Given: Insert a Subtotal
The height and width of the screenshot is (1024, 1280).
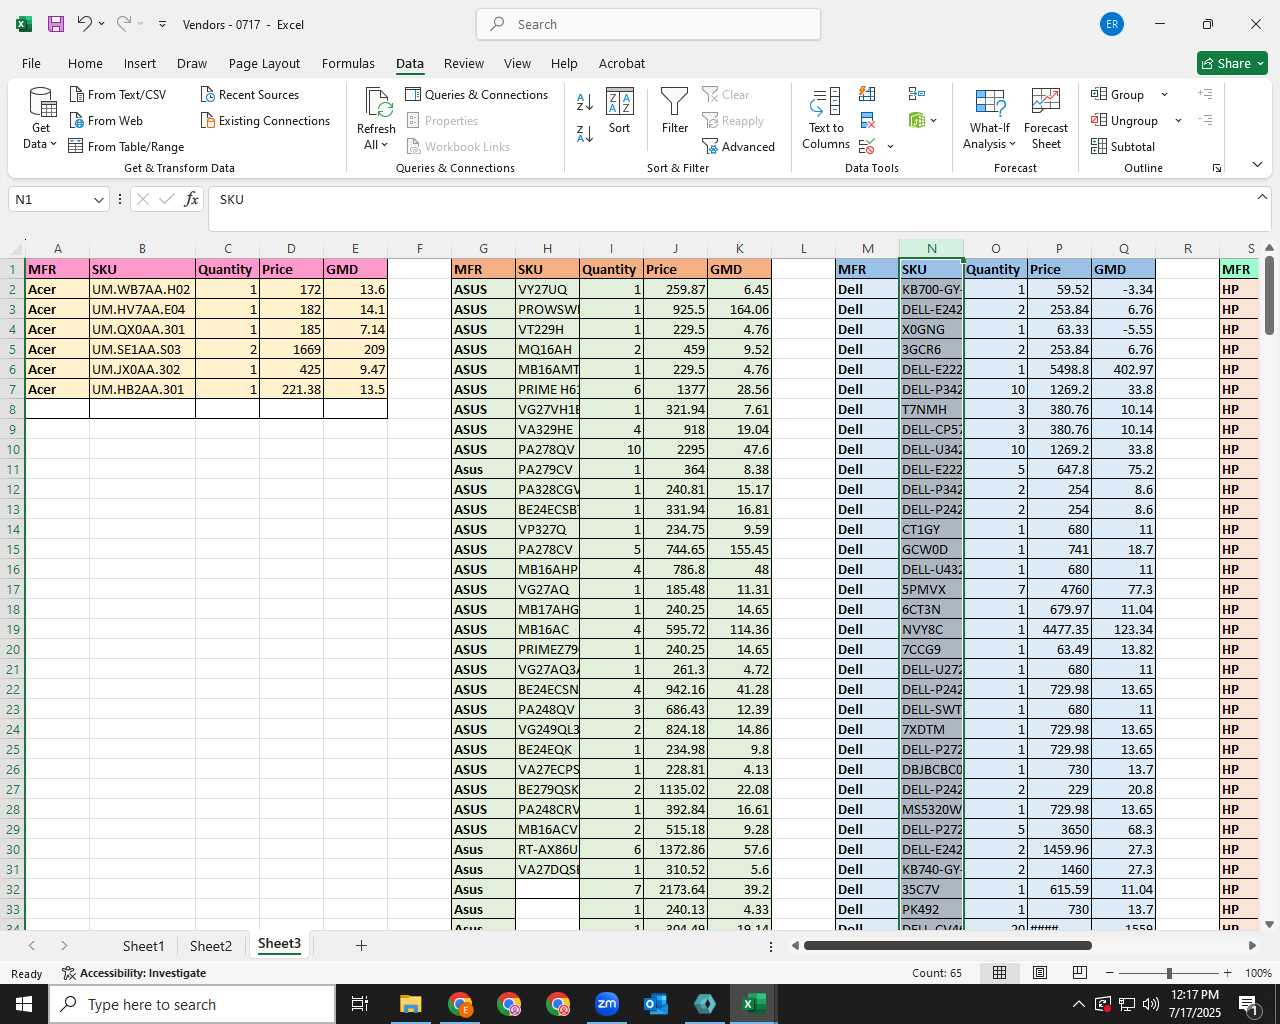Looking at the screenshot, I should pyautogui.click(x=1123, y=146).
